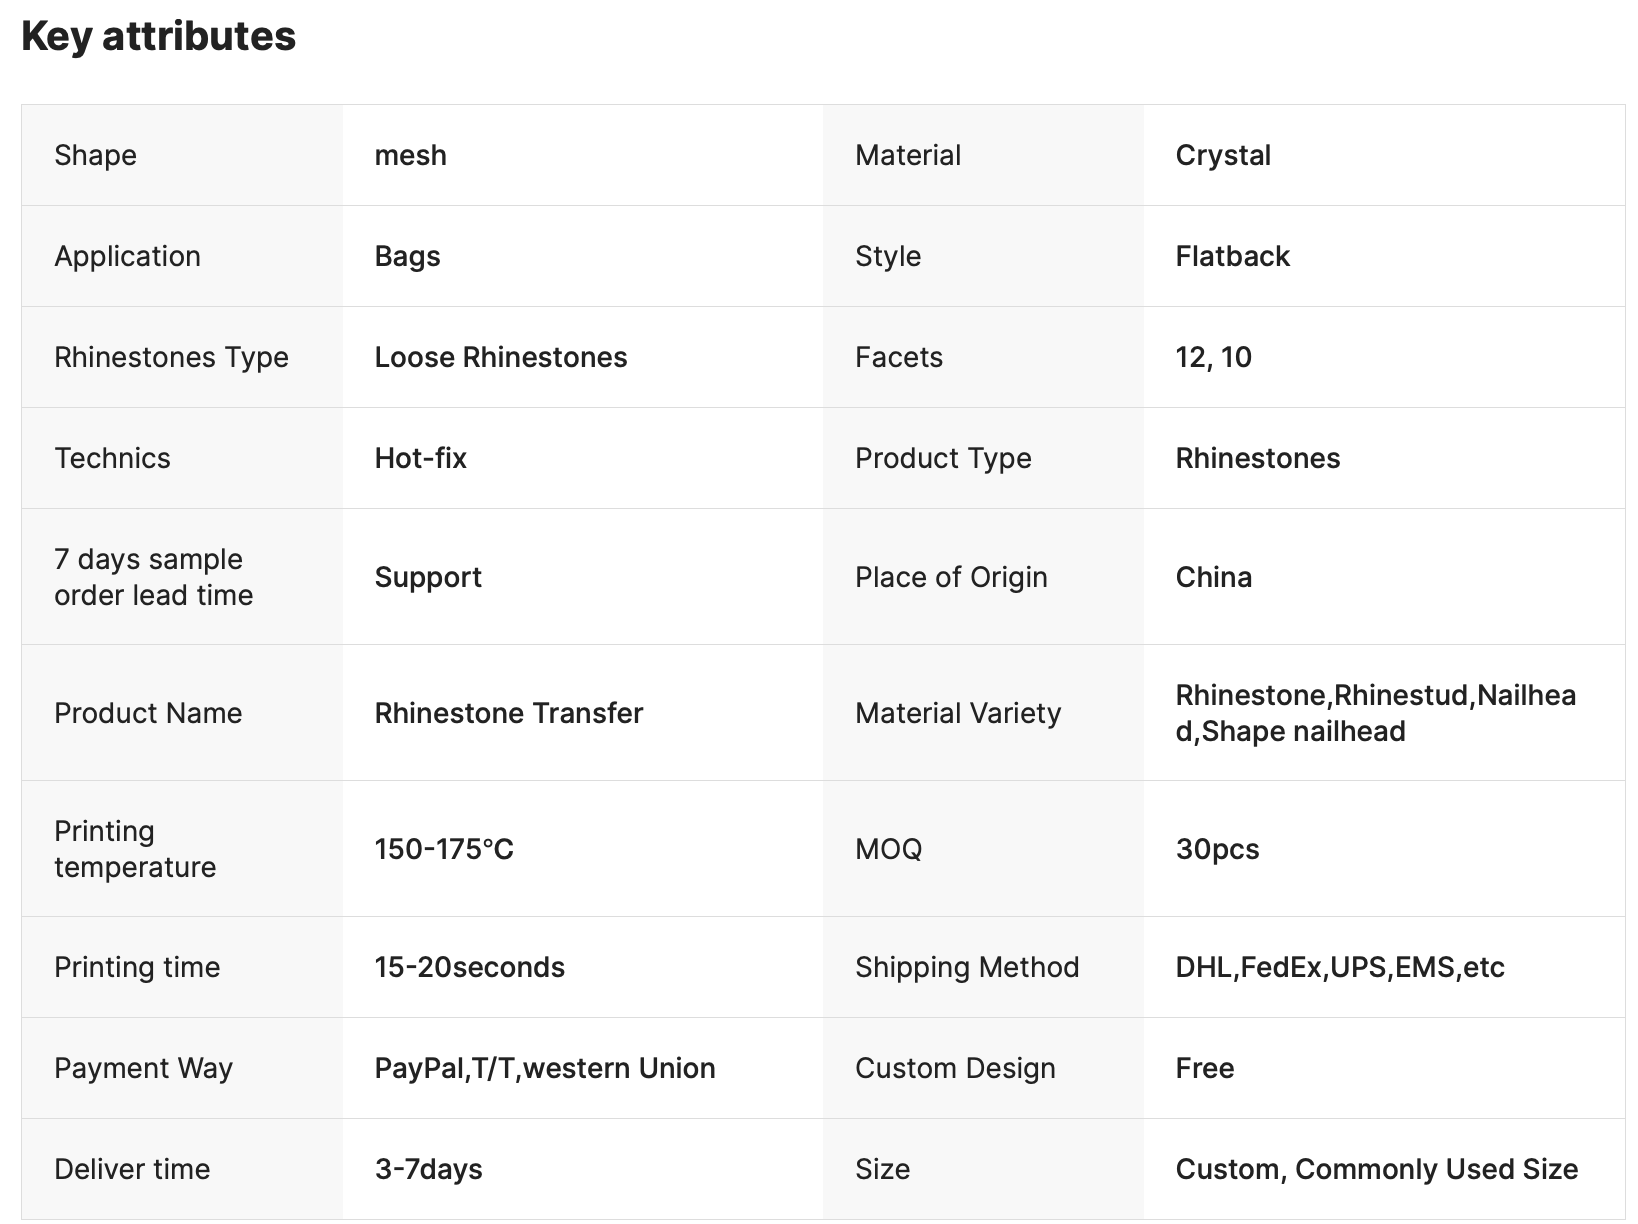Screen dimensions: 1638x1224
Task: Click the PayPal,T/T,western Union value
Action: 544,1068
